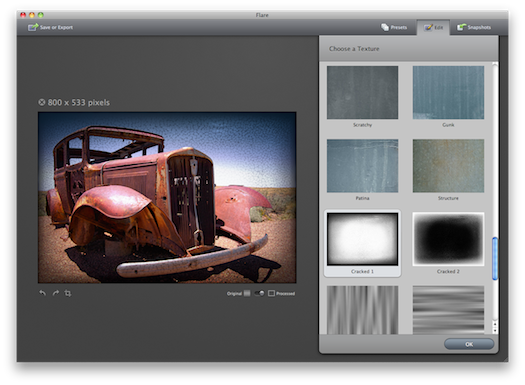Image resolution: width=525 pixels, height=385 pixels.
Task: Pick the vertical streaks texture thumbnail
Action: [362, 310]
